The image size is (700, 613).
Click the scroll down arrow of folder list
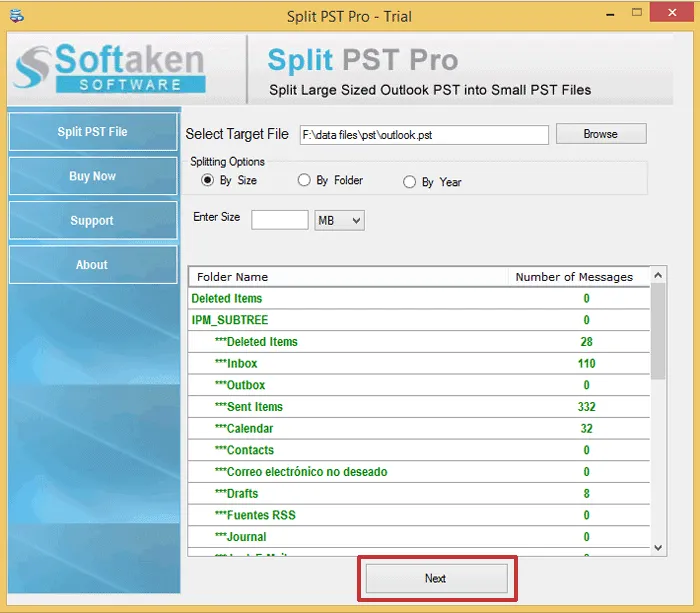658,547
